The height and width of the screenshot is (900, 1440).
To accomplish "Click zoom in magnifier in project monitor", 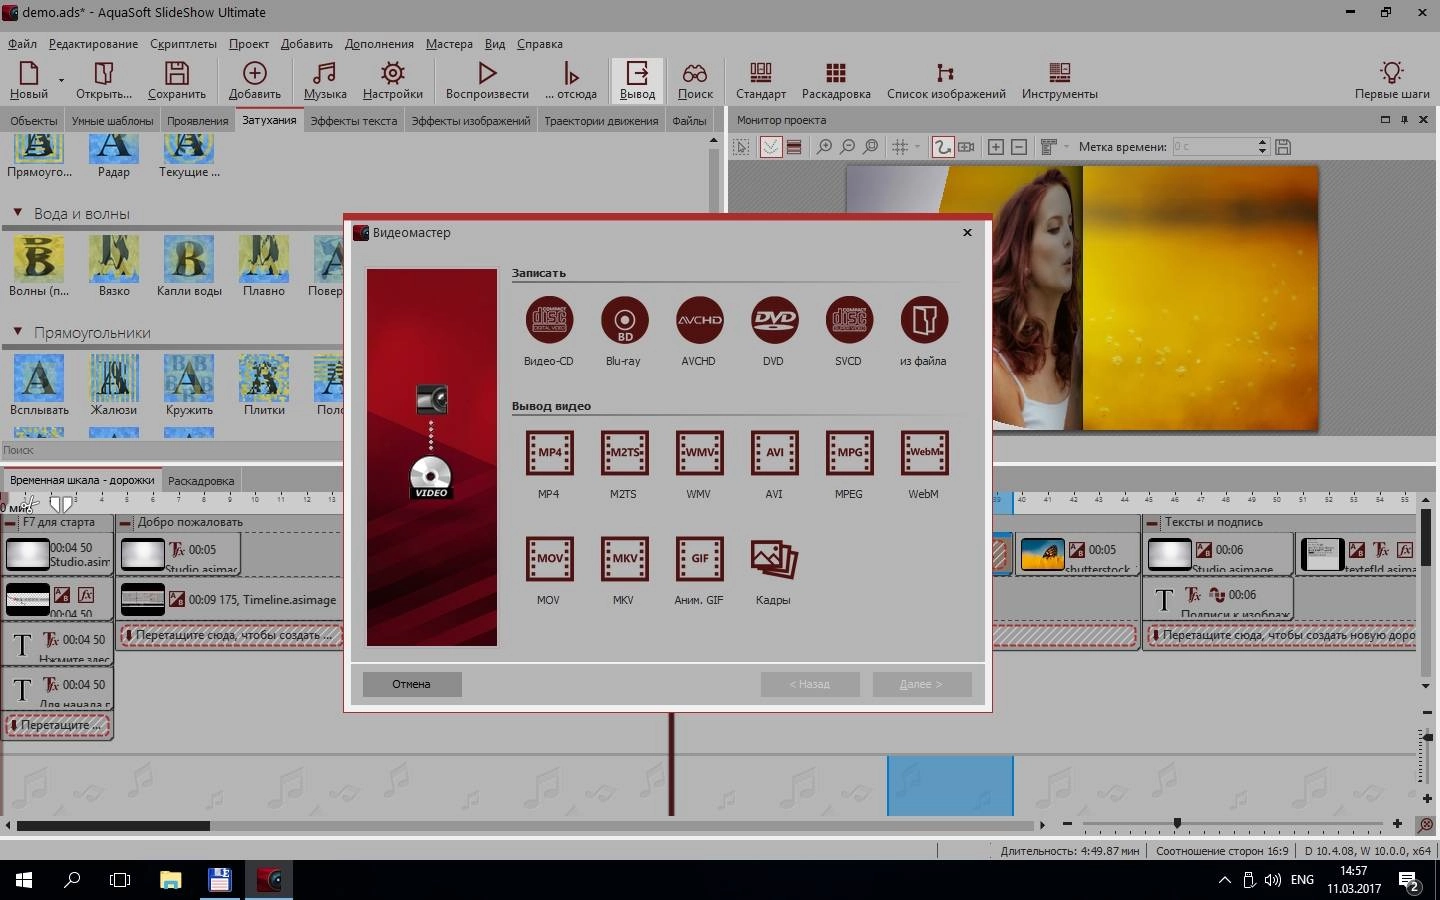I will click(x=824, y=147).
